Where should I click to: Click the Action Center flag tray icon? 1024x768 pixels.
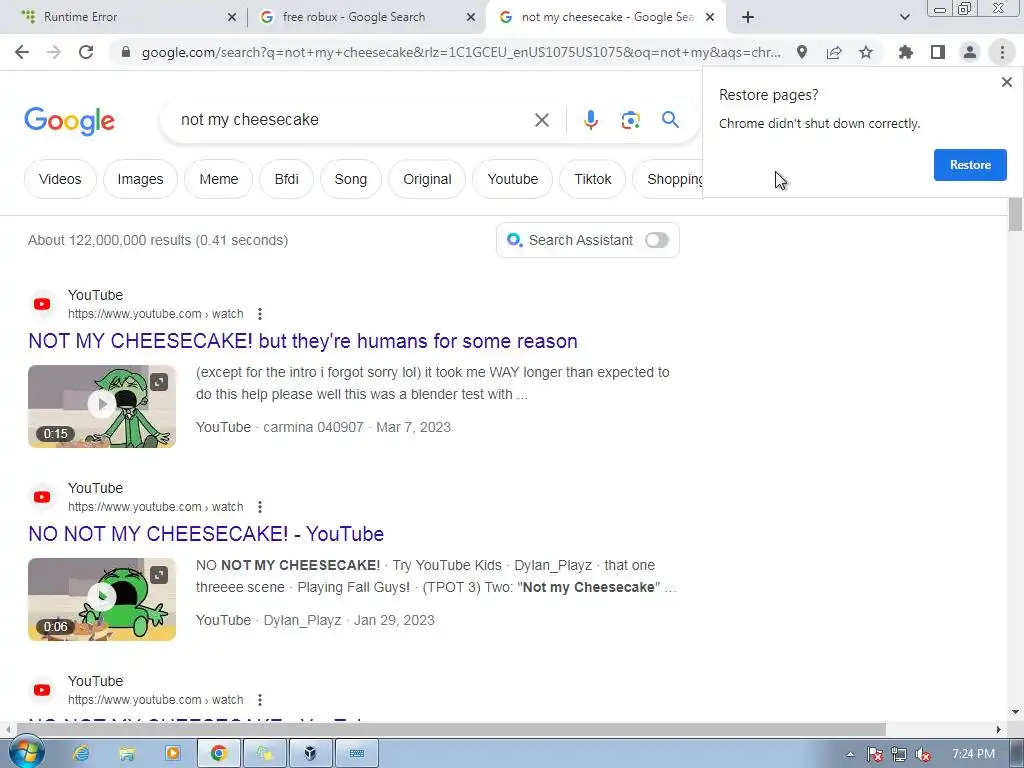pyautogui.click(x=874, y=754)
